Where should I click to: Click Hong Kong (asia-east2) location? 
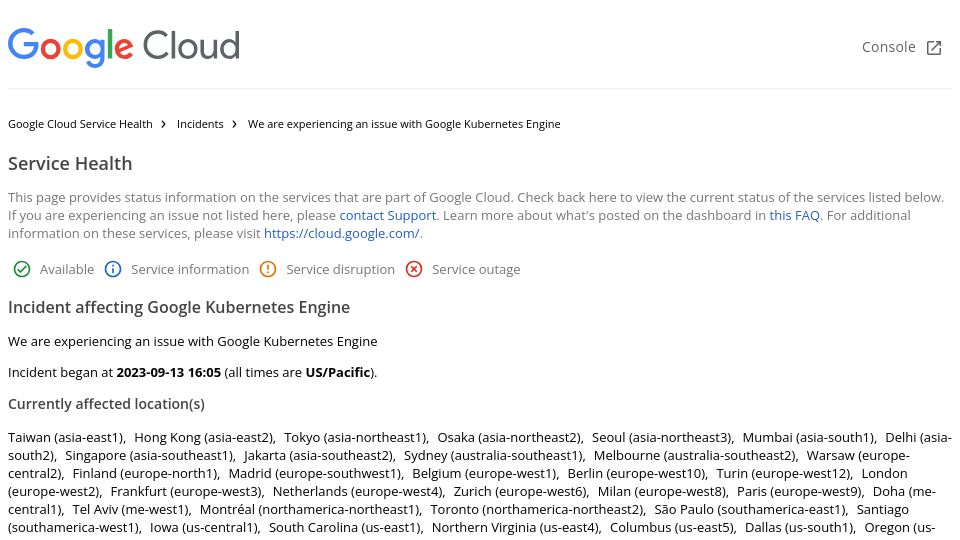point(204,438)
